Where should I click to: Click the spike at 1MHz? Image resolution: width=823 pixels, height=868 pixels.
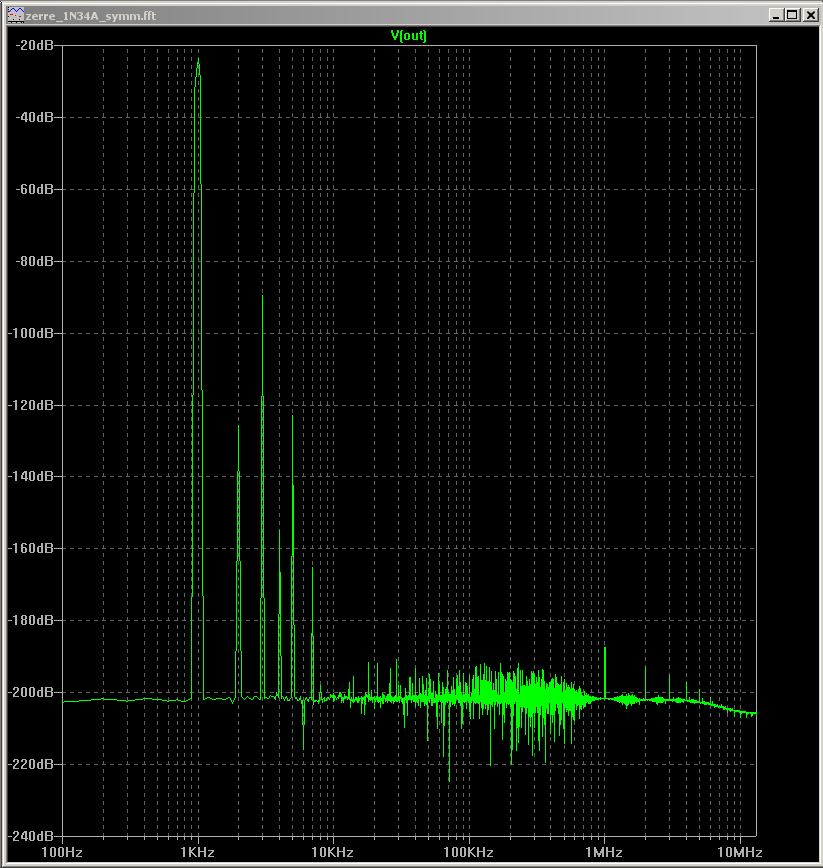tap(605, 650)
